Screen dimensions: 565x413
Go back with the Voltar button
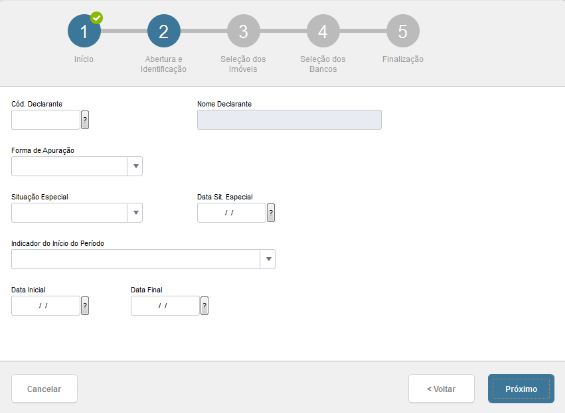441,388
